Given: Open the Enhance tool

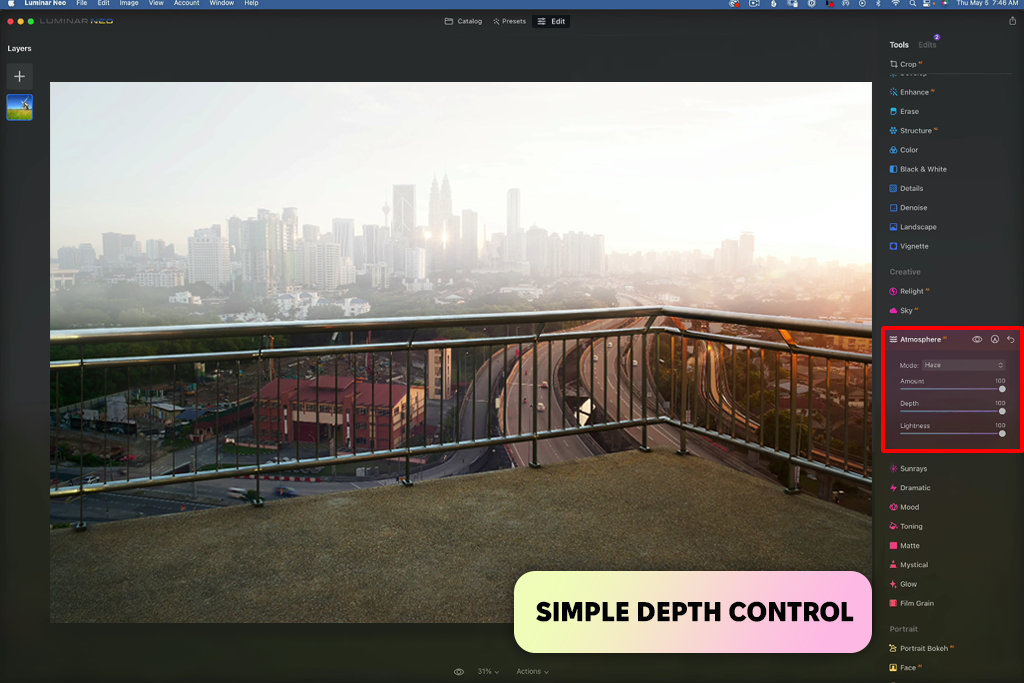Looking at the screenshot, I should pos(913,92).
